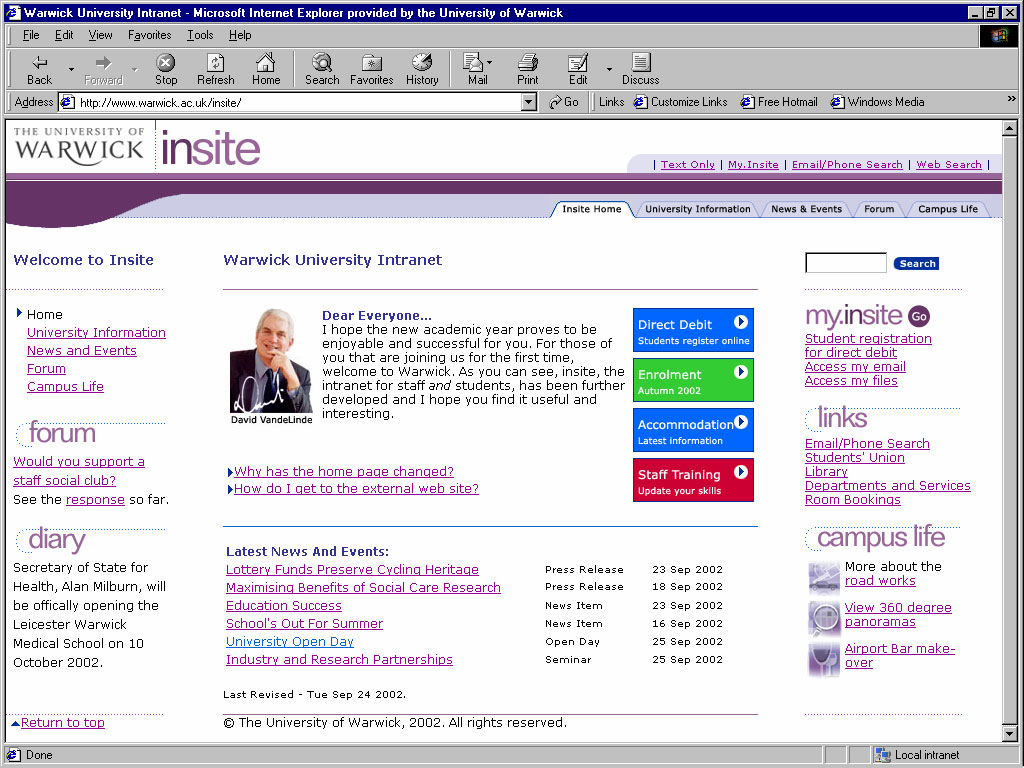Open the View 360 degree panoramas thumbnail
This screenshot has height=768, width=1024.
tap(824, 617)
